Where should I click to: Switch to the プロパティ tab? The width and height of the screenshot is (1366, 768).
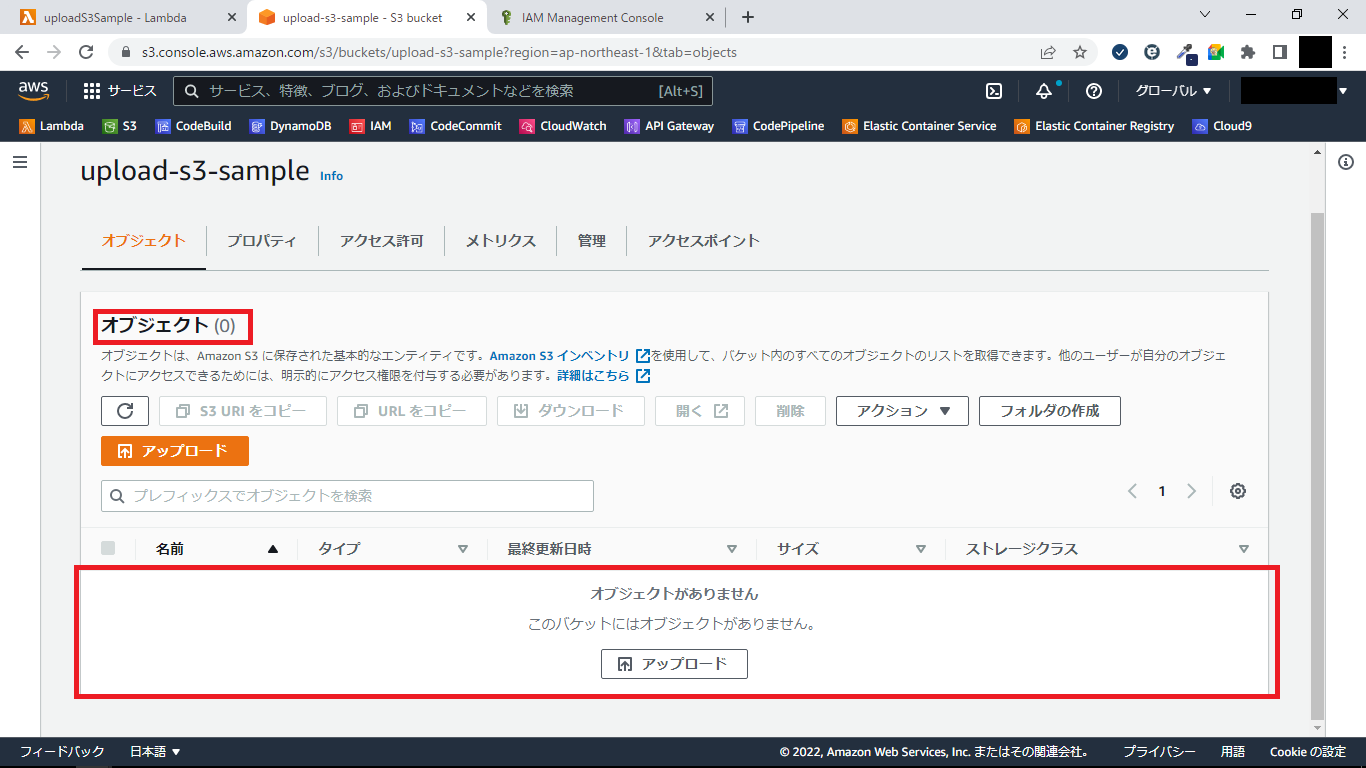261,241
